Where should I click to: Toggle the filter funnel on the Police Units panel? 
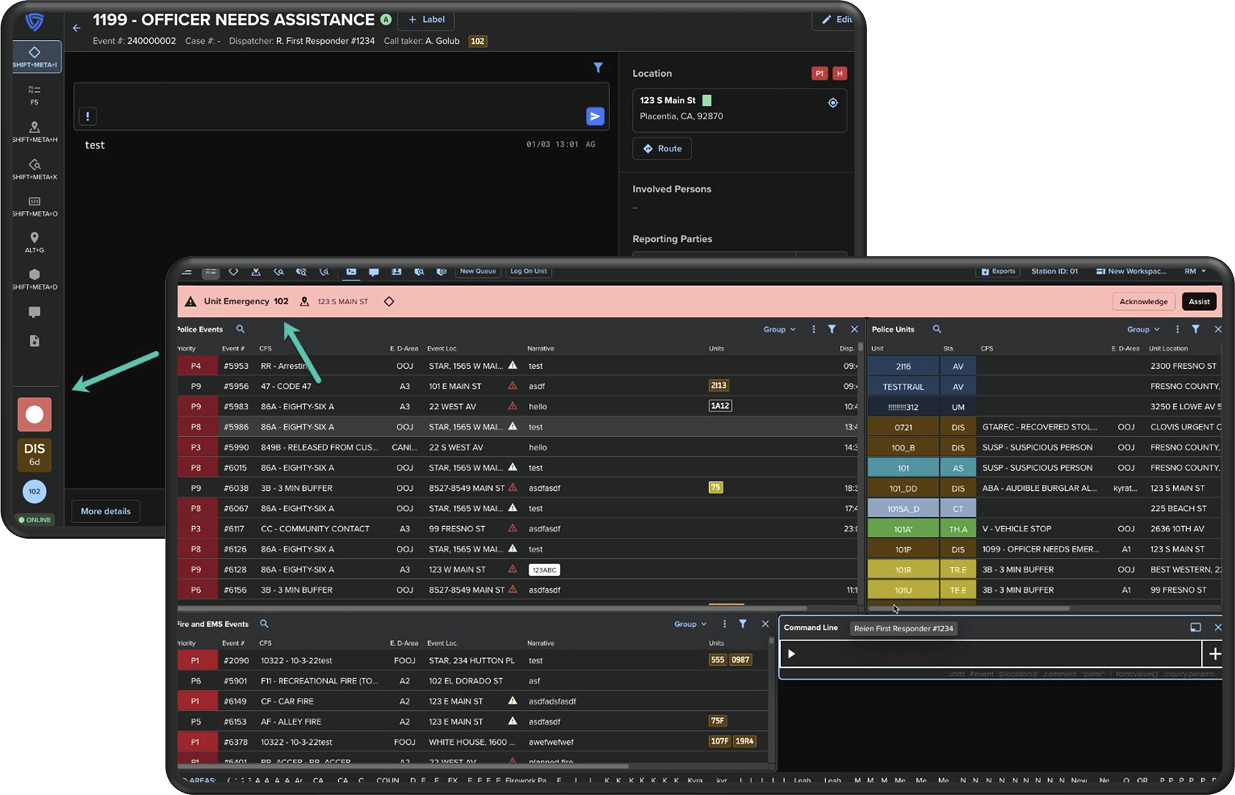(1196, 328)
